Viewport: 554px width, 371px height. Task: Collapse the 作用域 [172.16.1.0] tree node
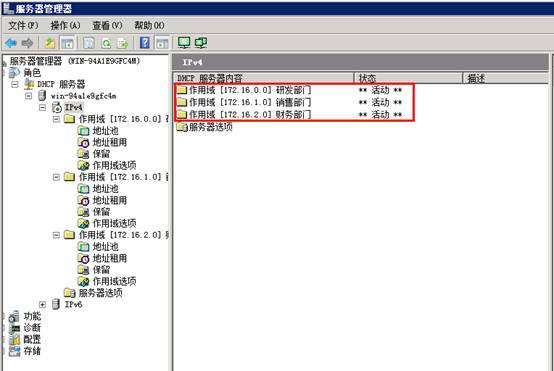click(56, 177)
